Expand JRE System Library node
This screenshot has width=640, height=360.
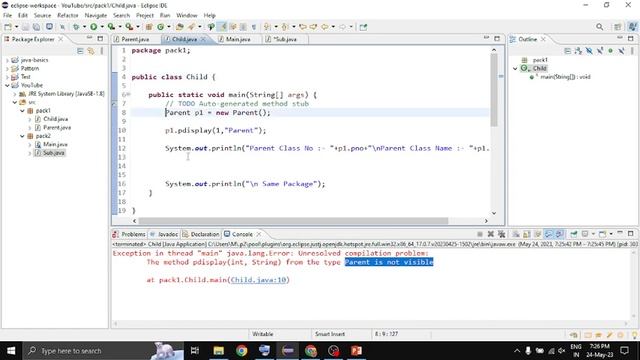(15, 94)
